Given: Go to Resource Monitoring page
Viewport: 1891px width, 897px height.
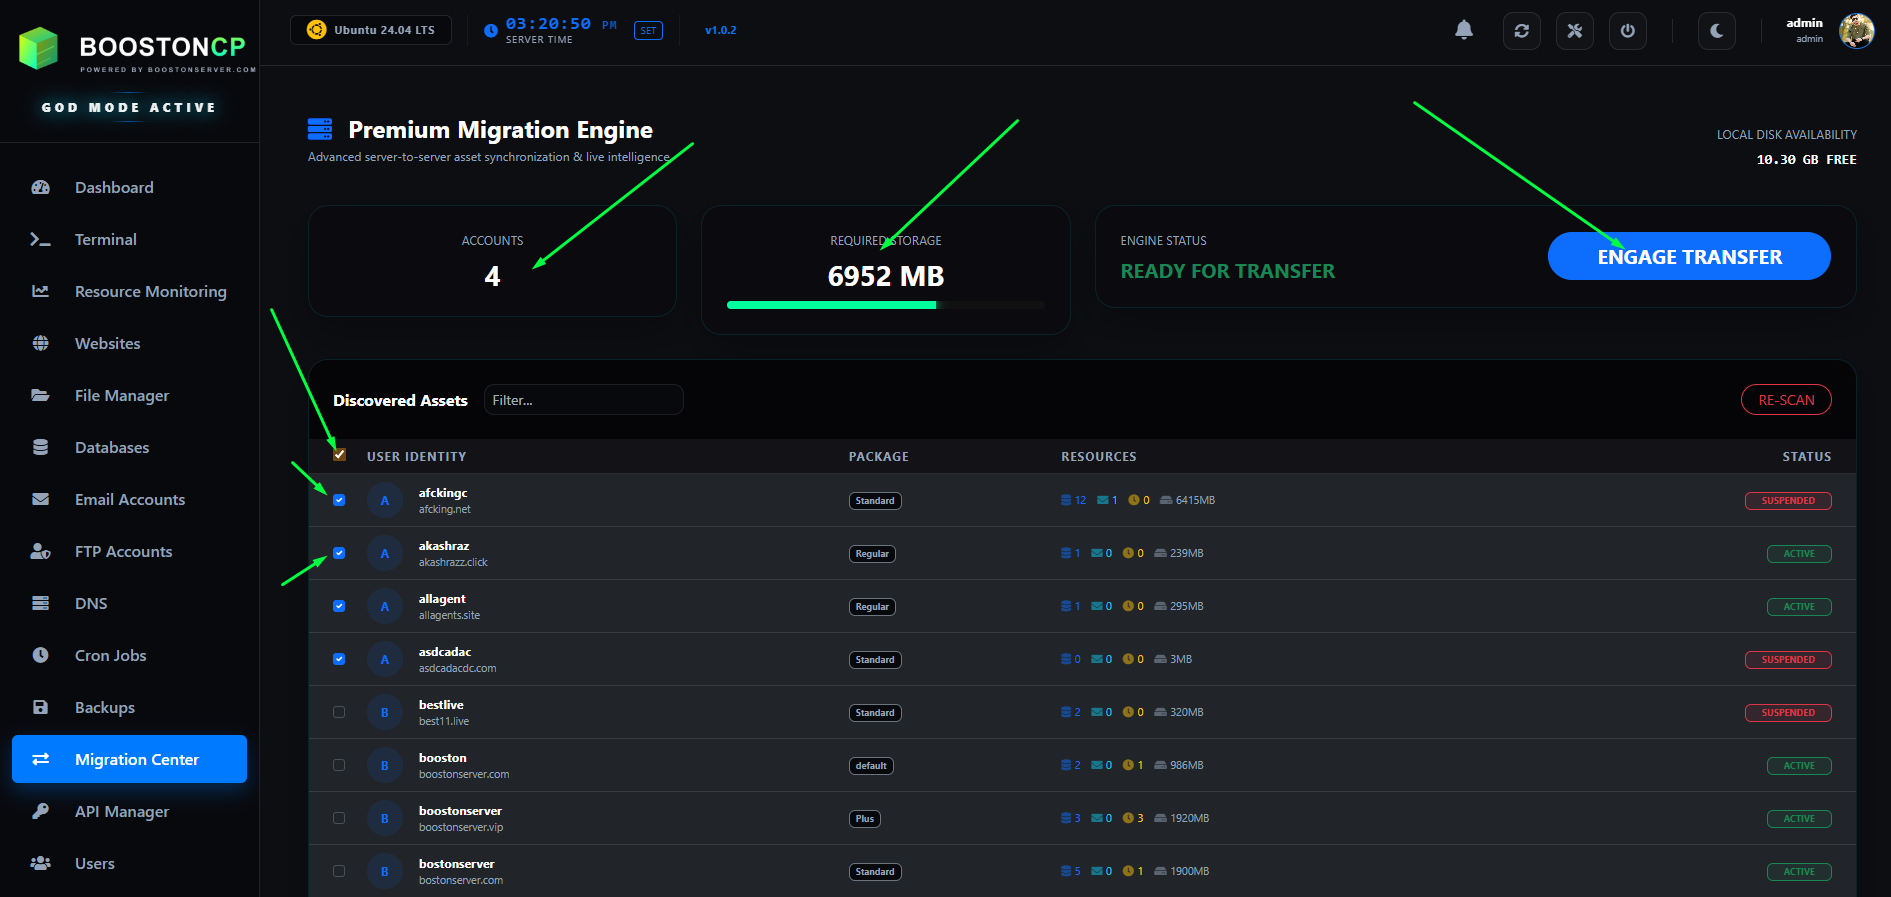Looking at the screenshot, I should pos(150,292).
